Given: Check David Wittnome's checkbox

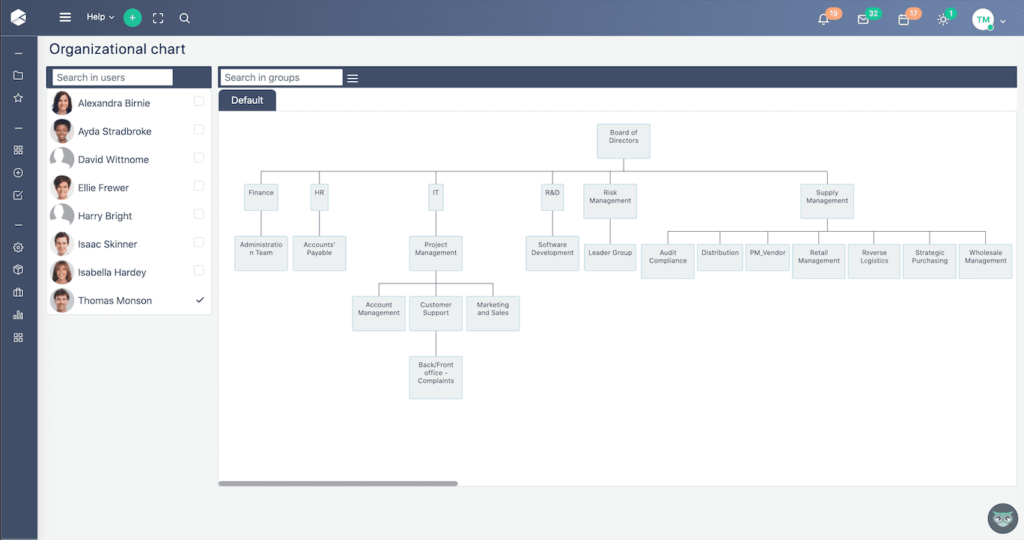Looking at the screenshot, I should [x=199, y=157].
